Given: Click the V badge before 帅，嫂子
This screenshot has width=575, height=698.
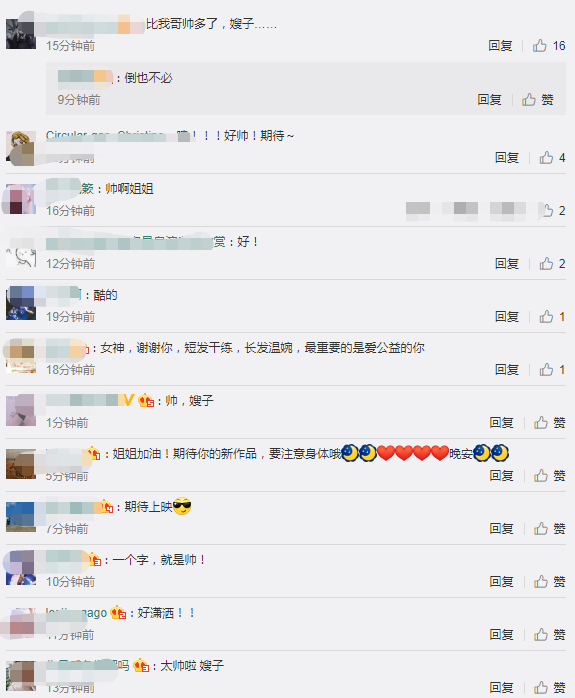Looking at the screenshot, I should coord(128,400).
